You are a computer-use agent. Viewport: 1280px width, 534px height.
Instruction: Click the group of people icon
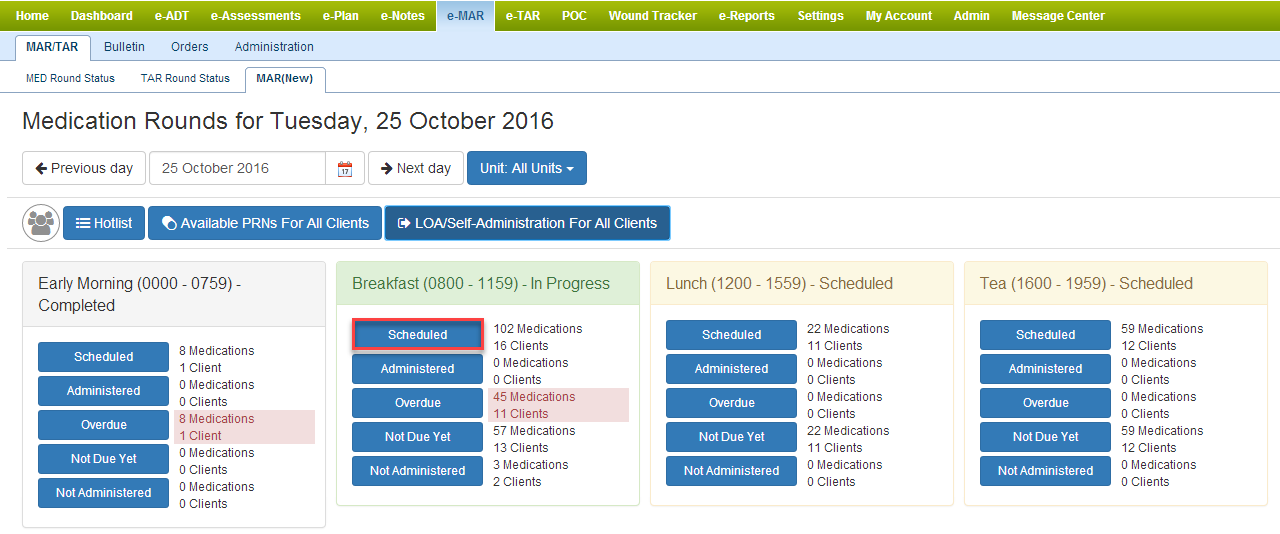tap(41, 223)
